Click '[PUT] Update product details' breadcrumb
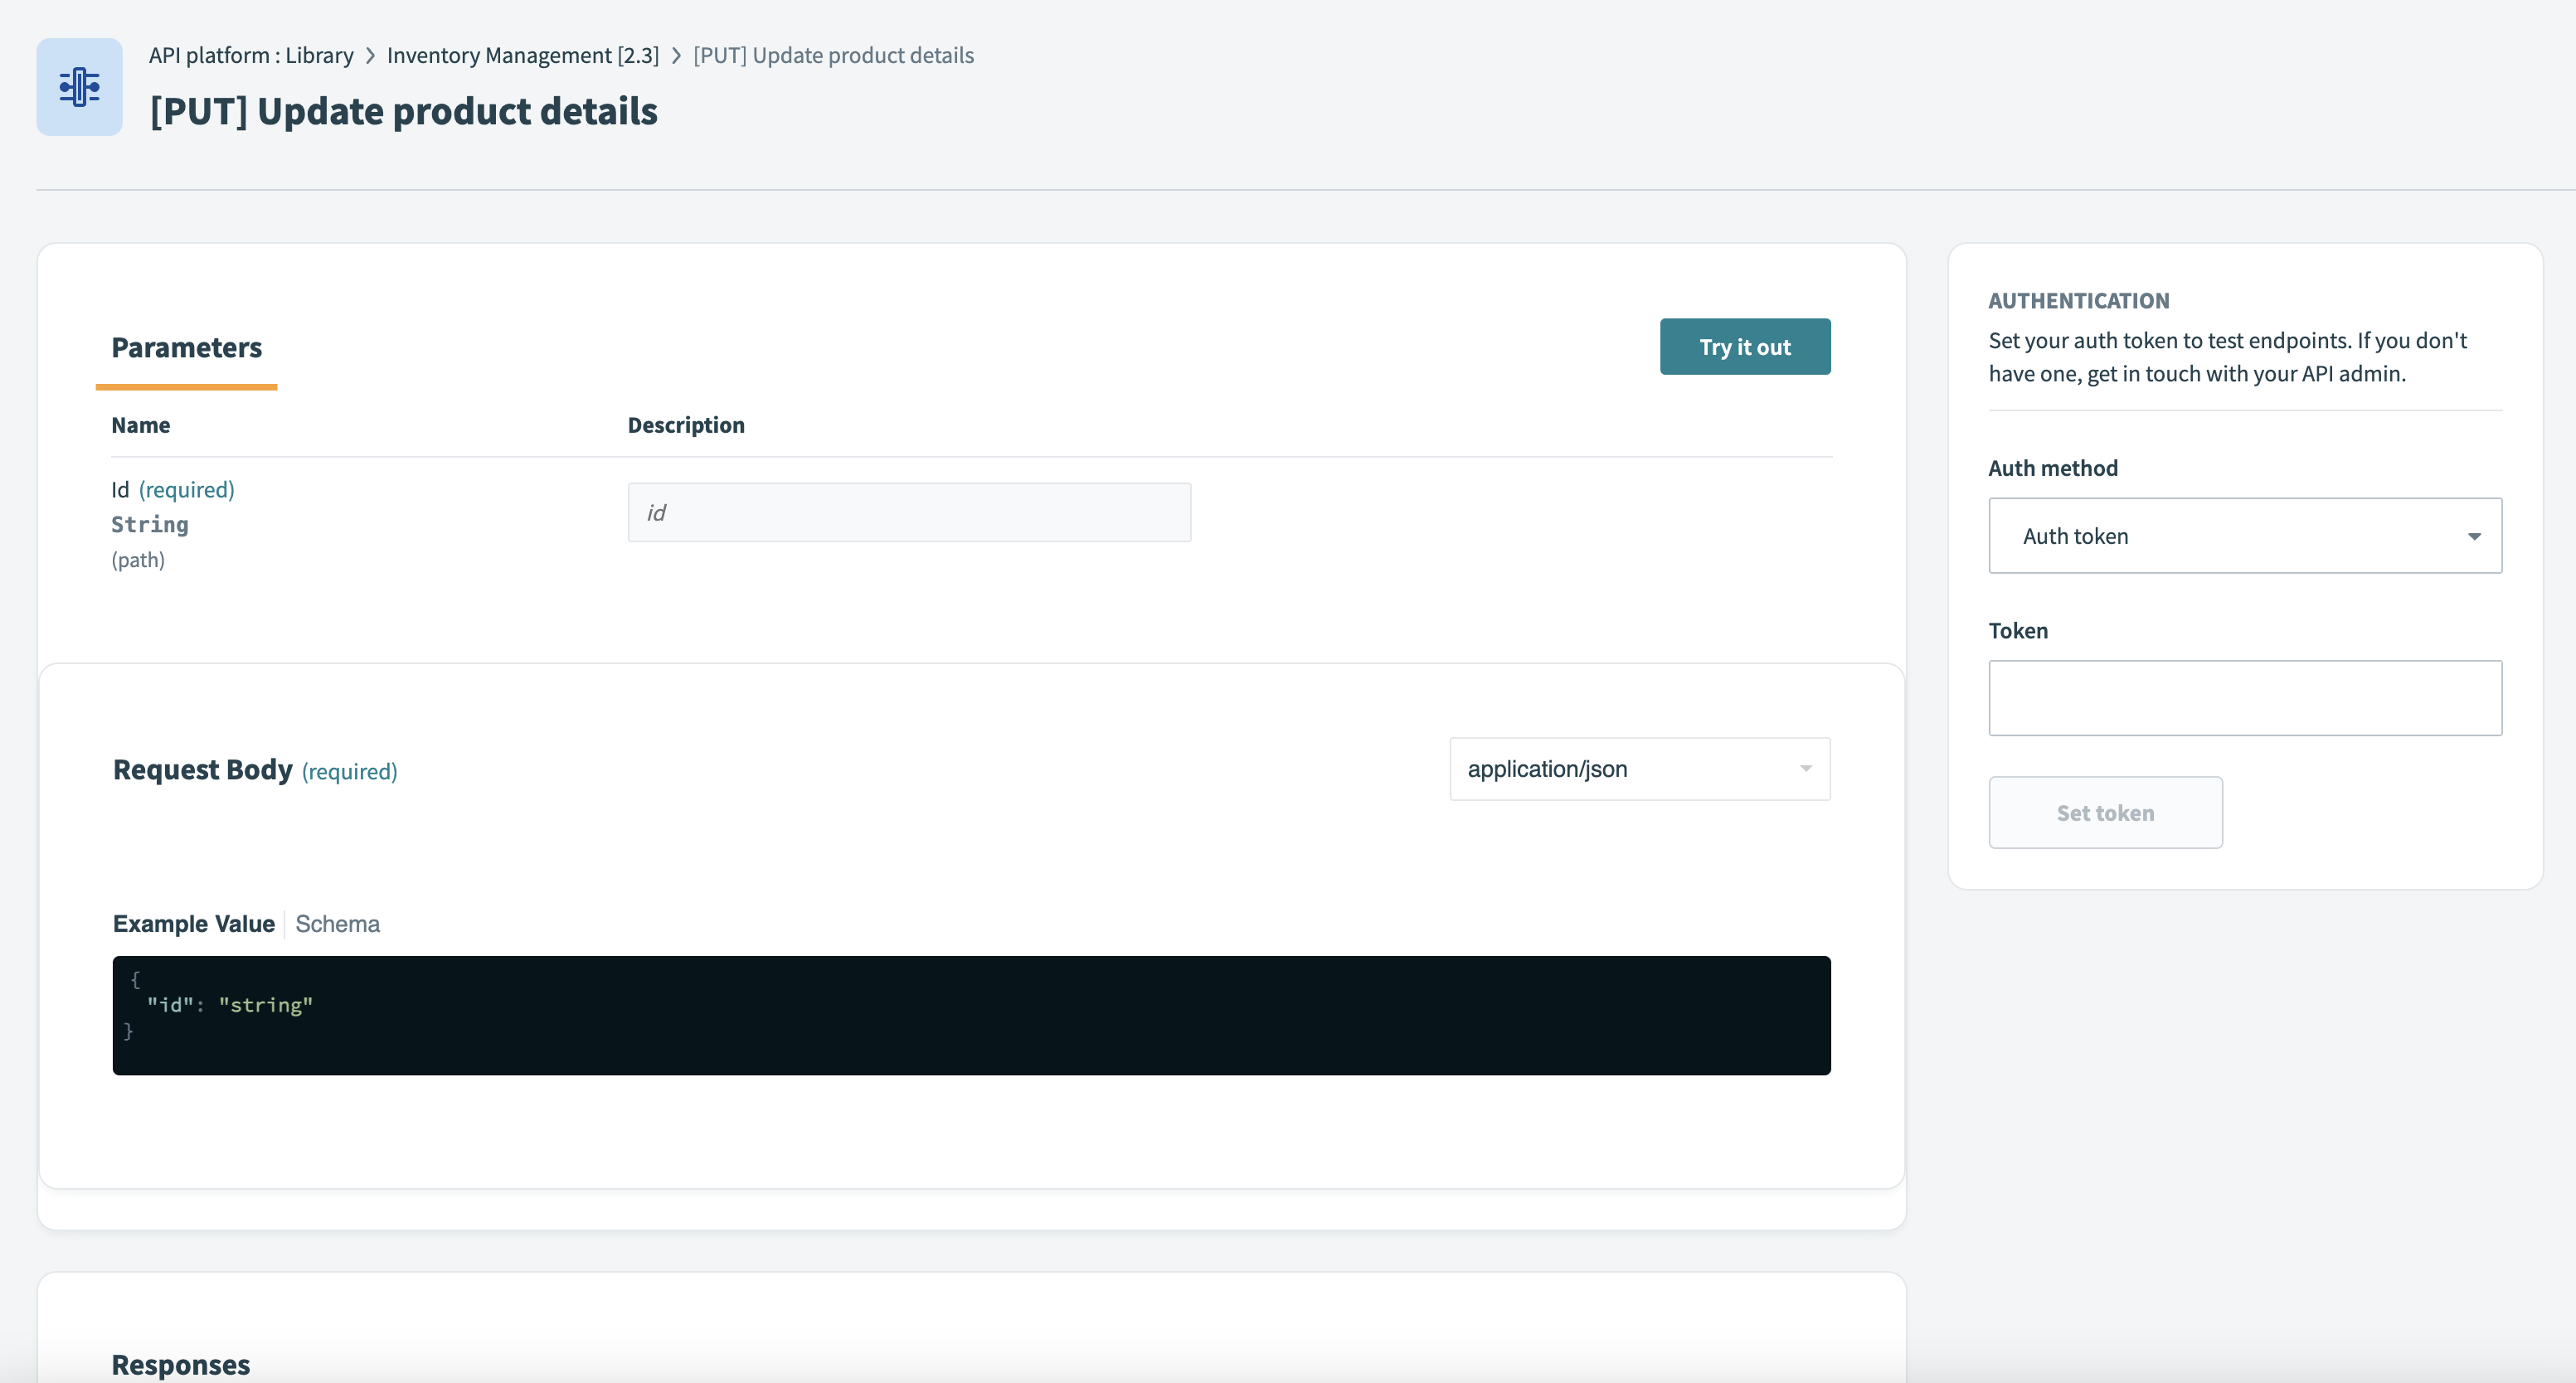Viewport: 2576px width, 1383px height. tap(833, 56)
